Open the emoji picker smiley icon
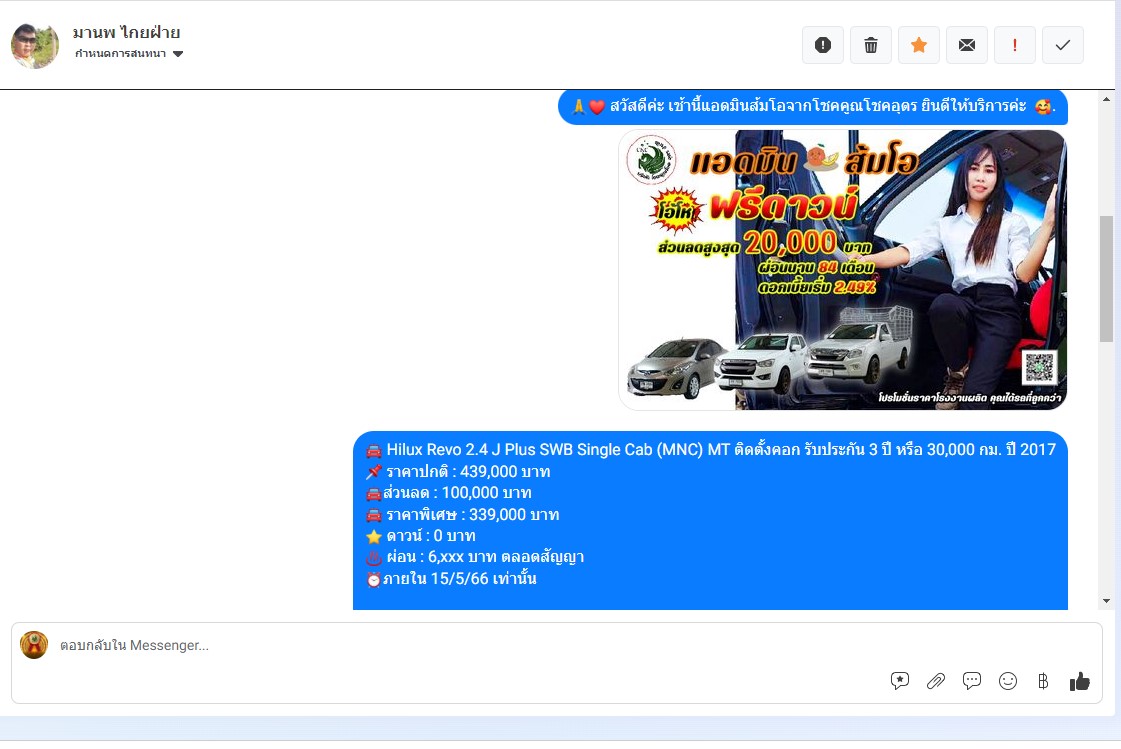Viewport: 1121px width, 749px height. click(x=1007, y=681)
